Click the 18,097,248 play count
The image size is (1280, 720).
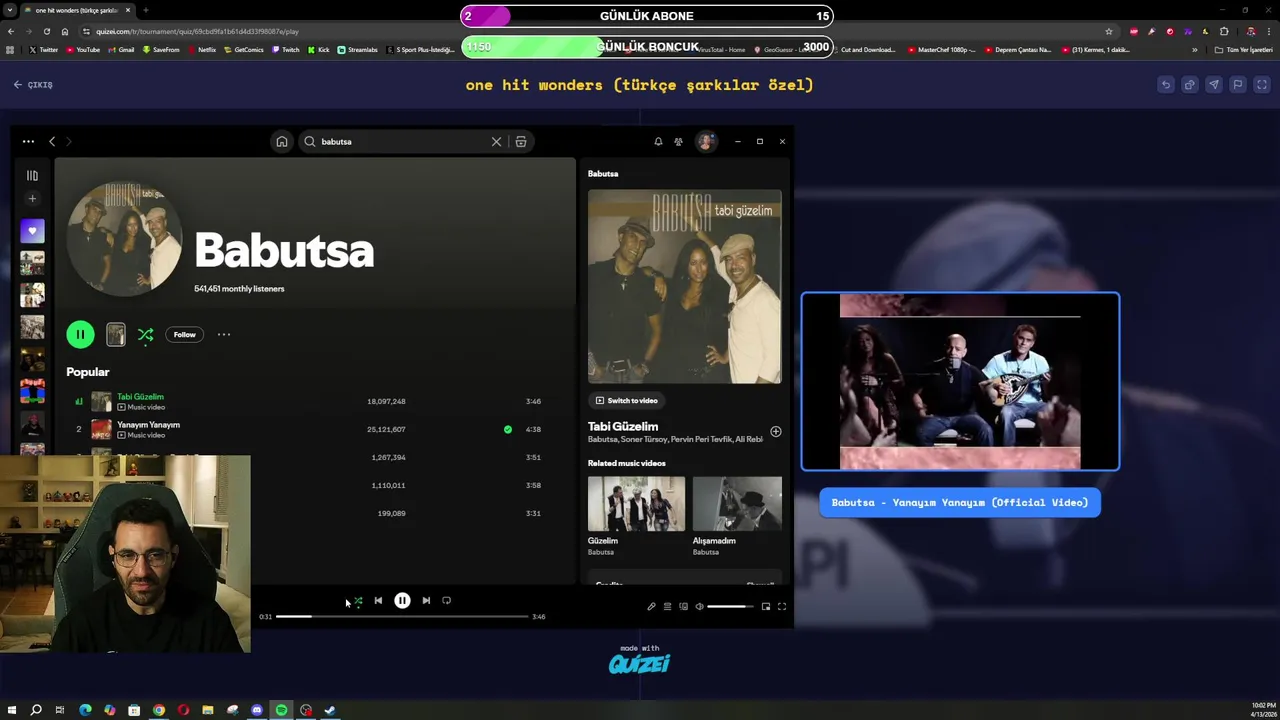point(386,401)
